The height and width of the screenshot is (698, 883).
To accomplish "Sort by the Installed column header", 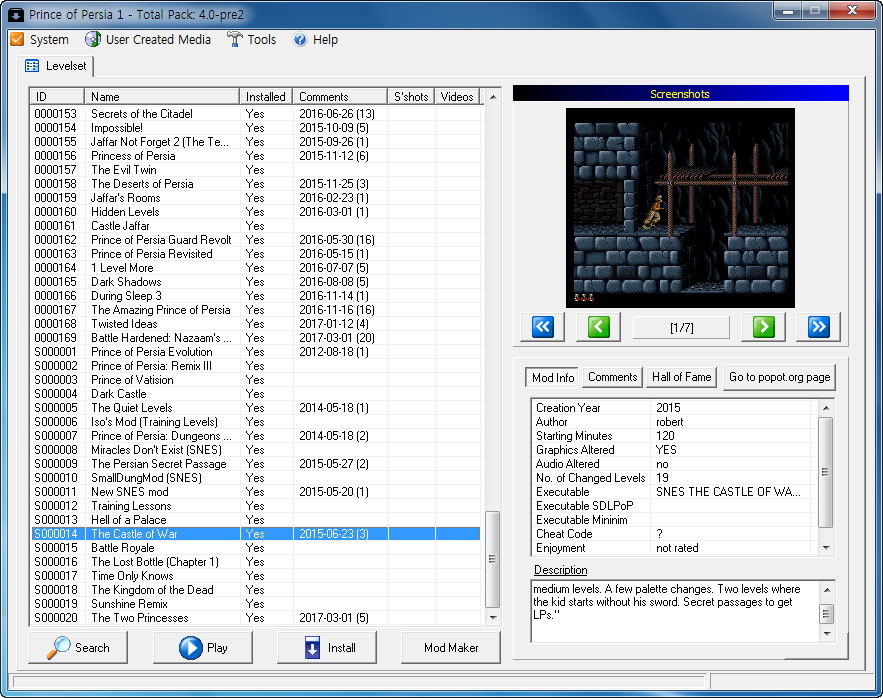I will (x=266, y=97).
